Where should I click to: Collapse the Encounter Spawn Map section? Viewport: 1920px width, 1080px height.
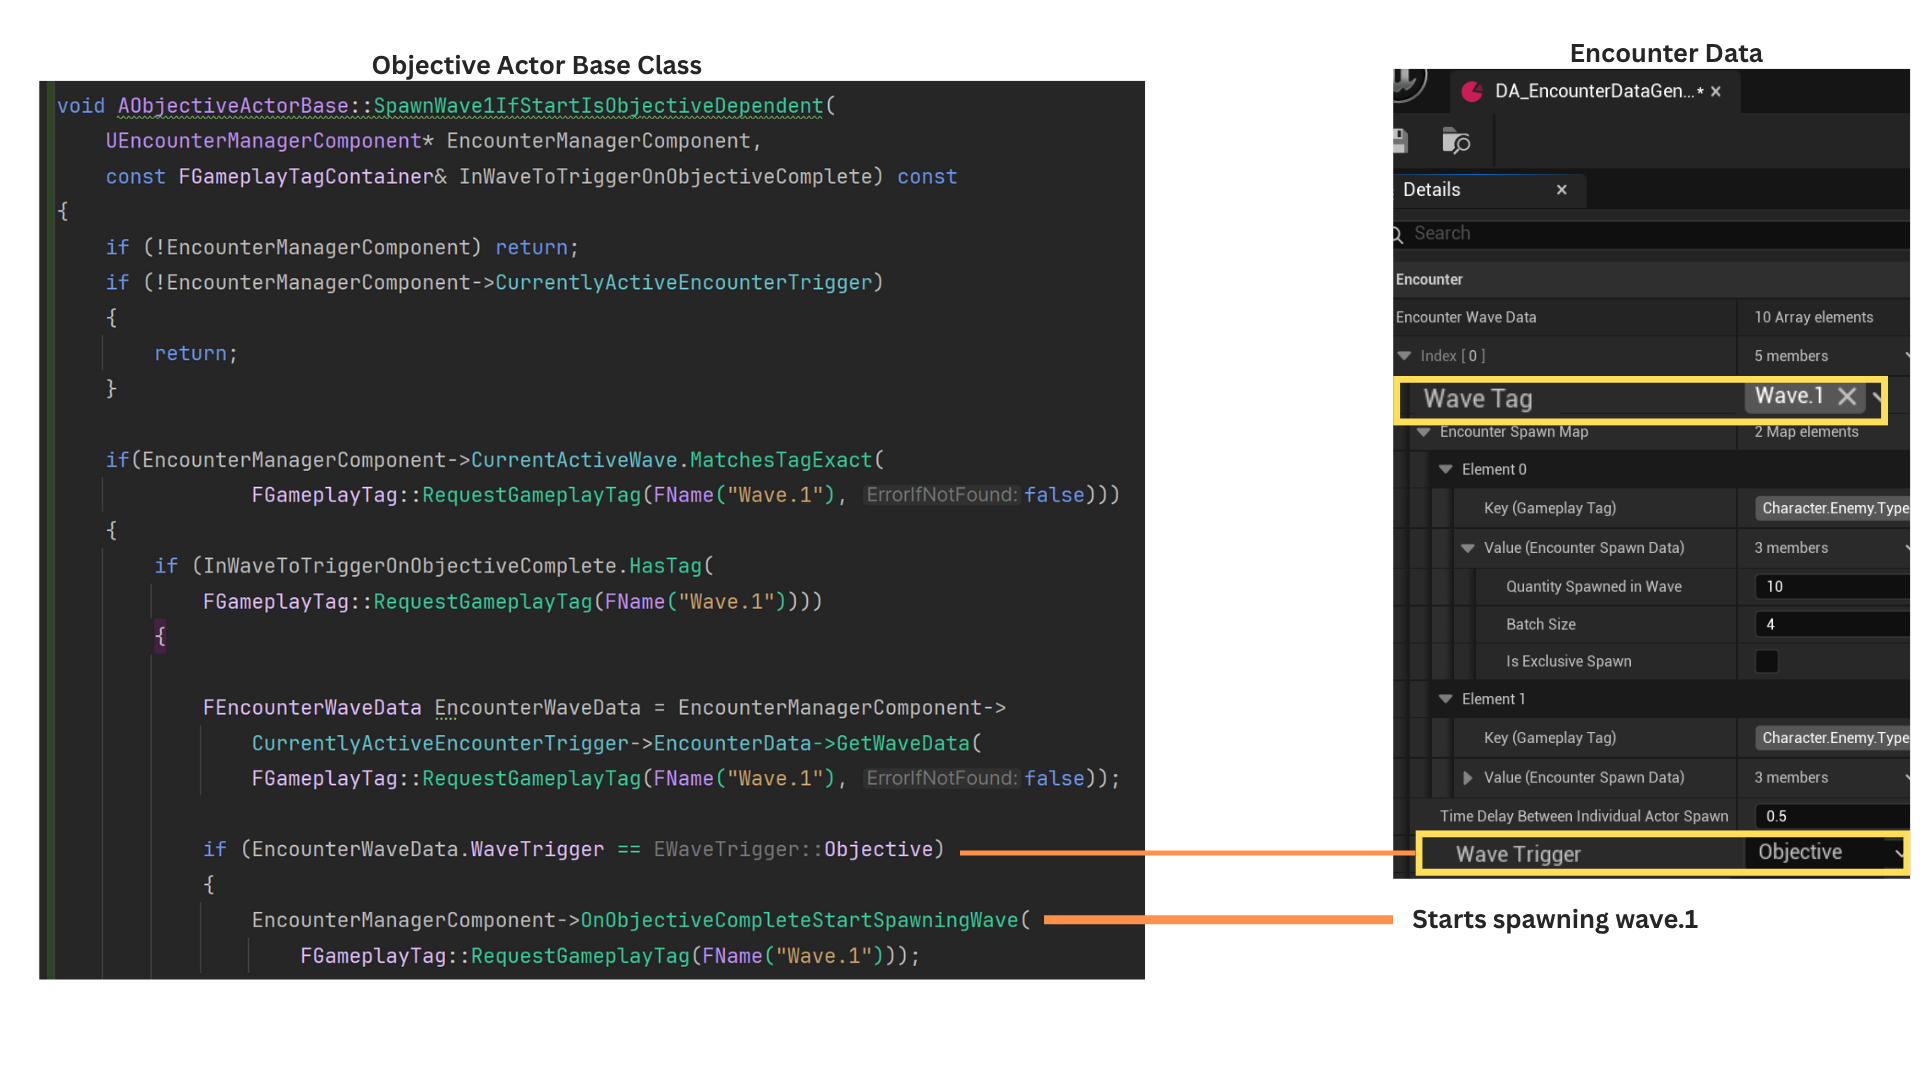1423,432
